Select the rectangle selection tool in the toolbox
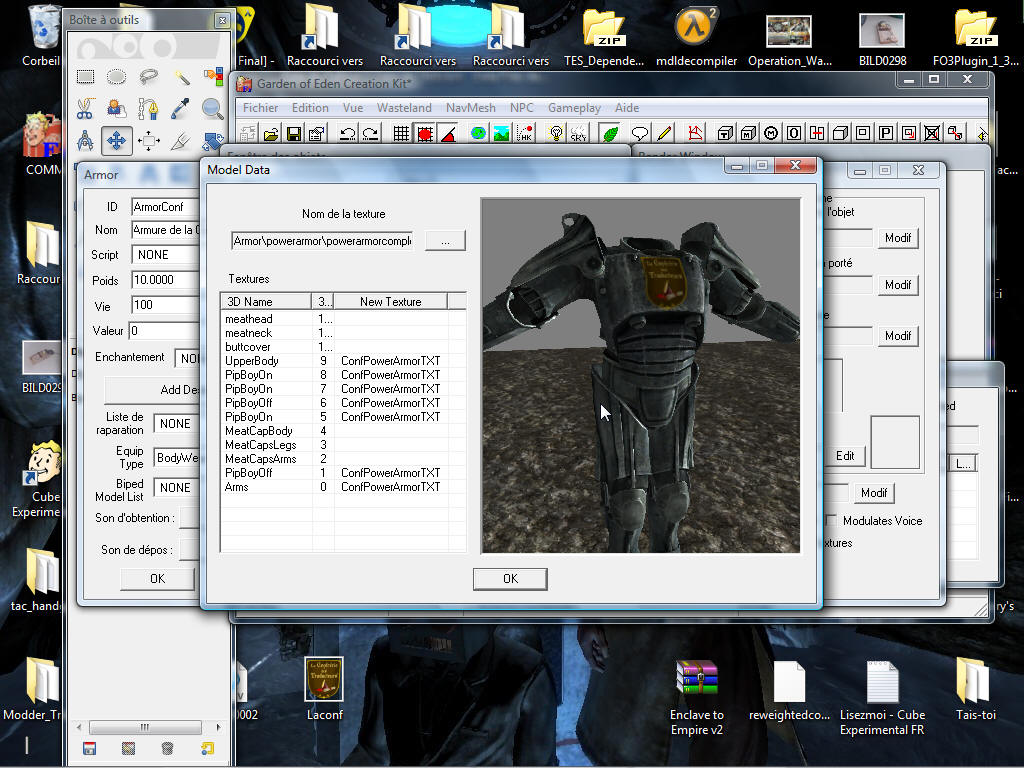 (x=86, y=77)
